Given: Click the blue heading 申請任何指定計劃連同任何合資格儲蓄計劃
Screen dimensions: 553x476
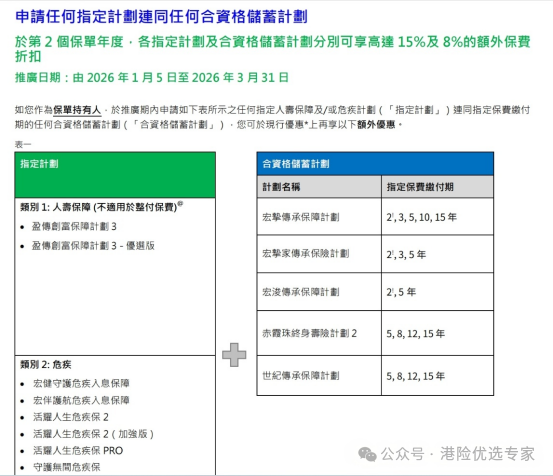Looking at the screenshot, I should coord(161,17).
